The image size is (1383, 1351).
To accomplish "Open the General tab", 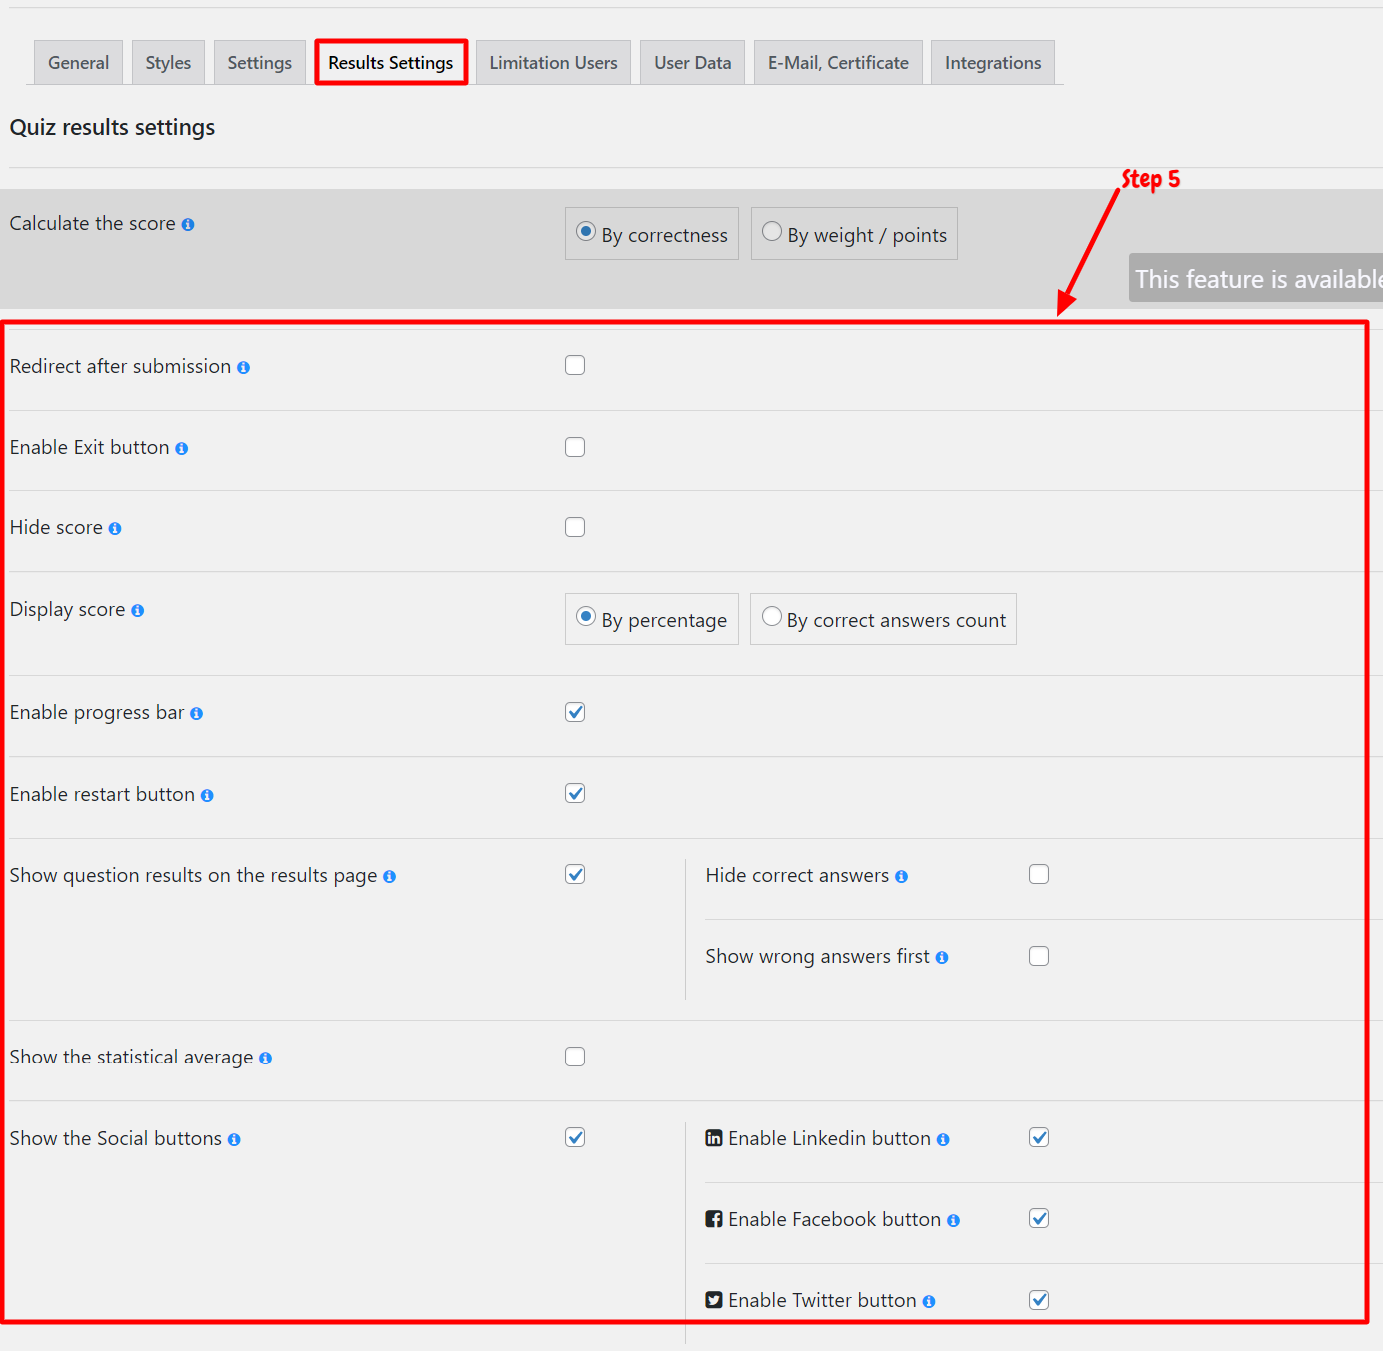I will coord(78,62).
